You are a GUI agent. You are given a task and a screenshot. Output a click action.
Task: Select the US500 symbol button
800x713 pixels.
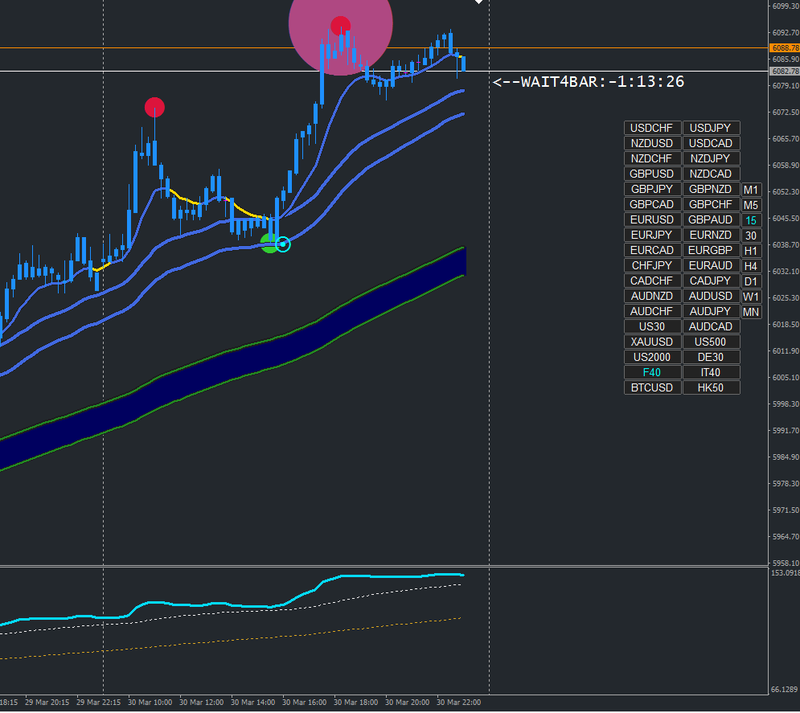pos(711,342)
